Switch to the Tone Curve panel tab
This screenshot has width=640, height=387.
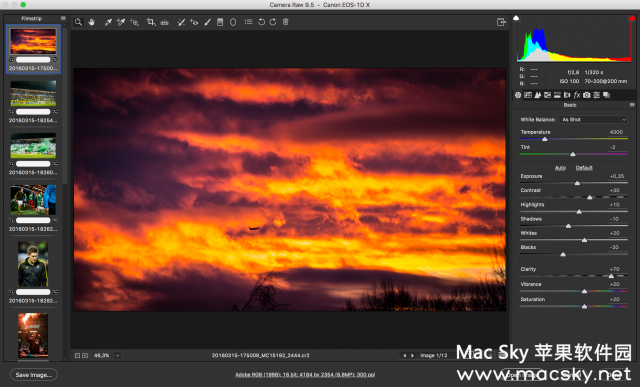(528, 95)
